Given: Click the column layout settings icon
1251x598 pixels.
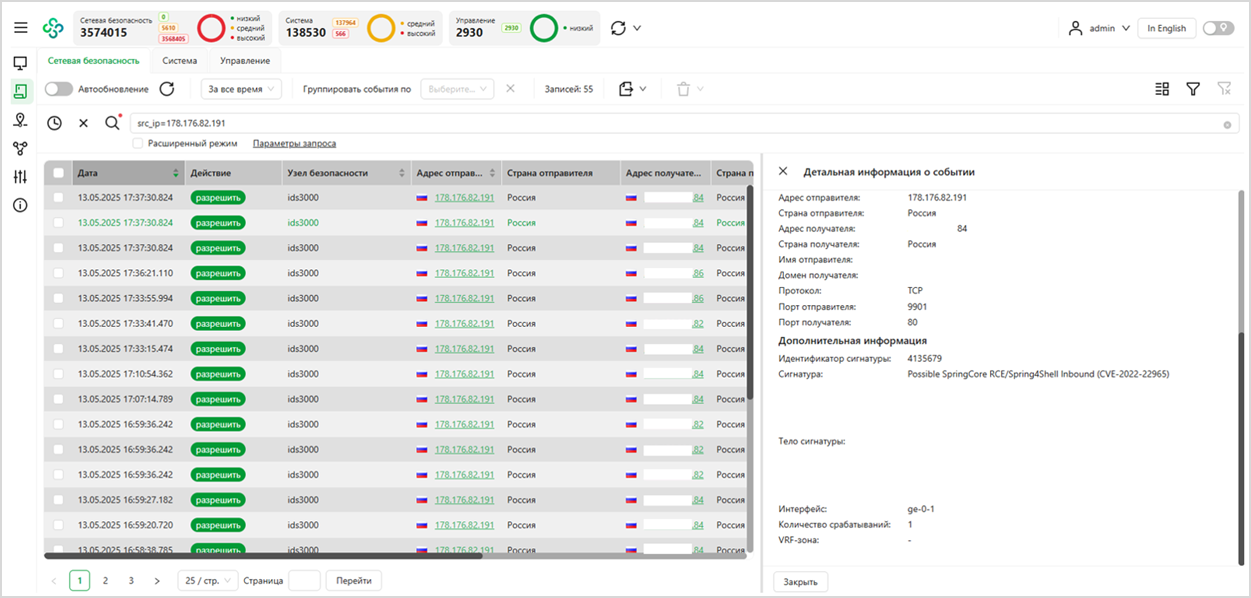Looking at the screenshot, I should pyautogui.click(x=1162, y=89).
